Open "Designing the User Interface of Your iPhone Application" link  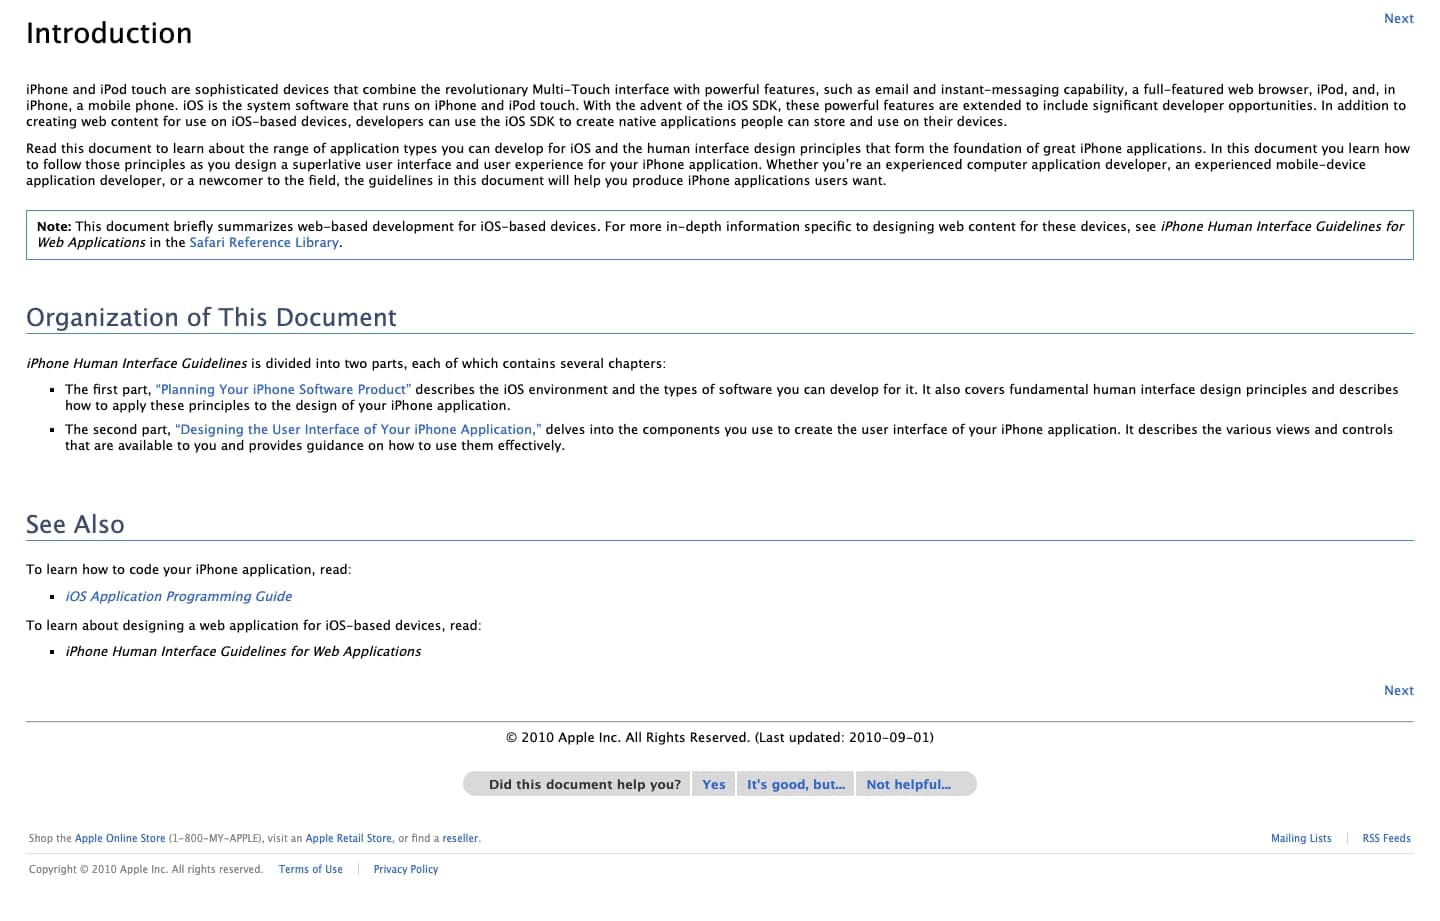358,430
